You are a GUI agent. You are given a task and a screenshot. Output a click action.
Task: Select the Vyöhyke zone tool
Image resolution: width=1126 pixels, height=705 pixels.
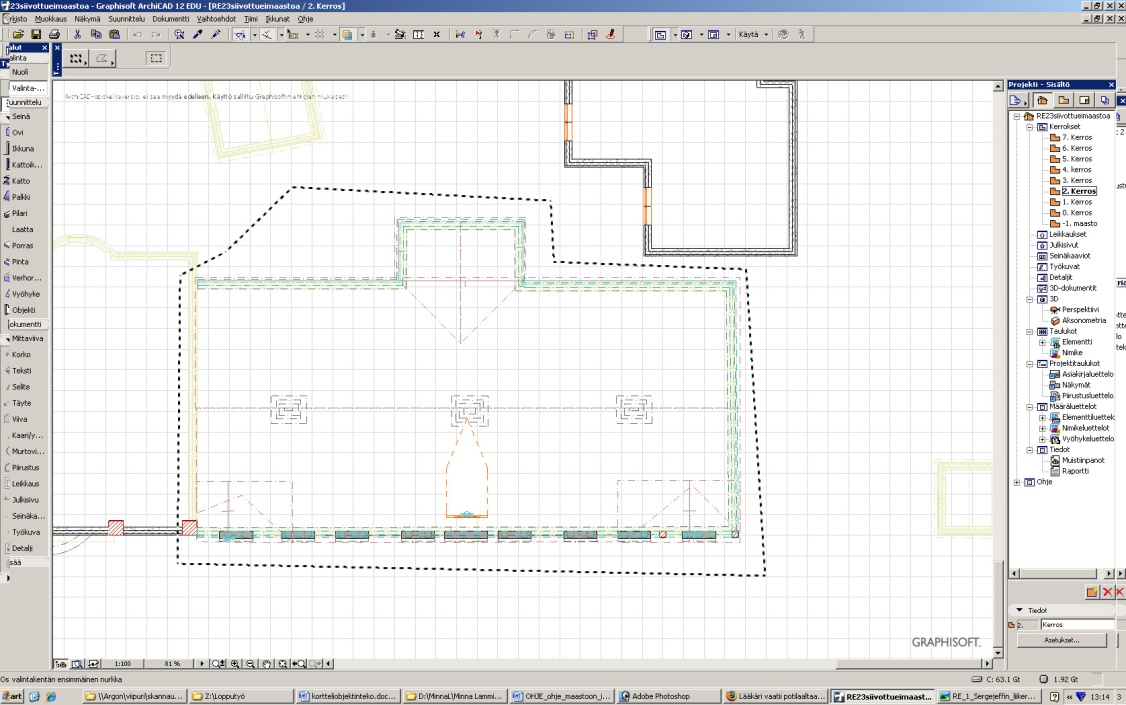pyautogui.click(x=25, y=294)
